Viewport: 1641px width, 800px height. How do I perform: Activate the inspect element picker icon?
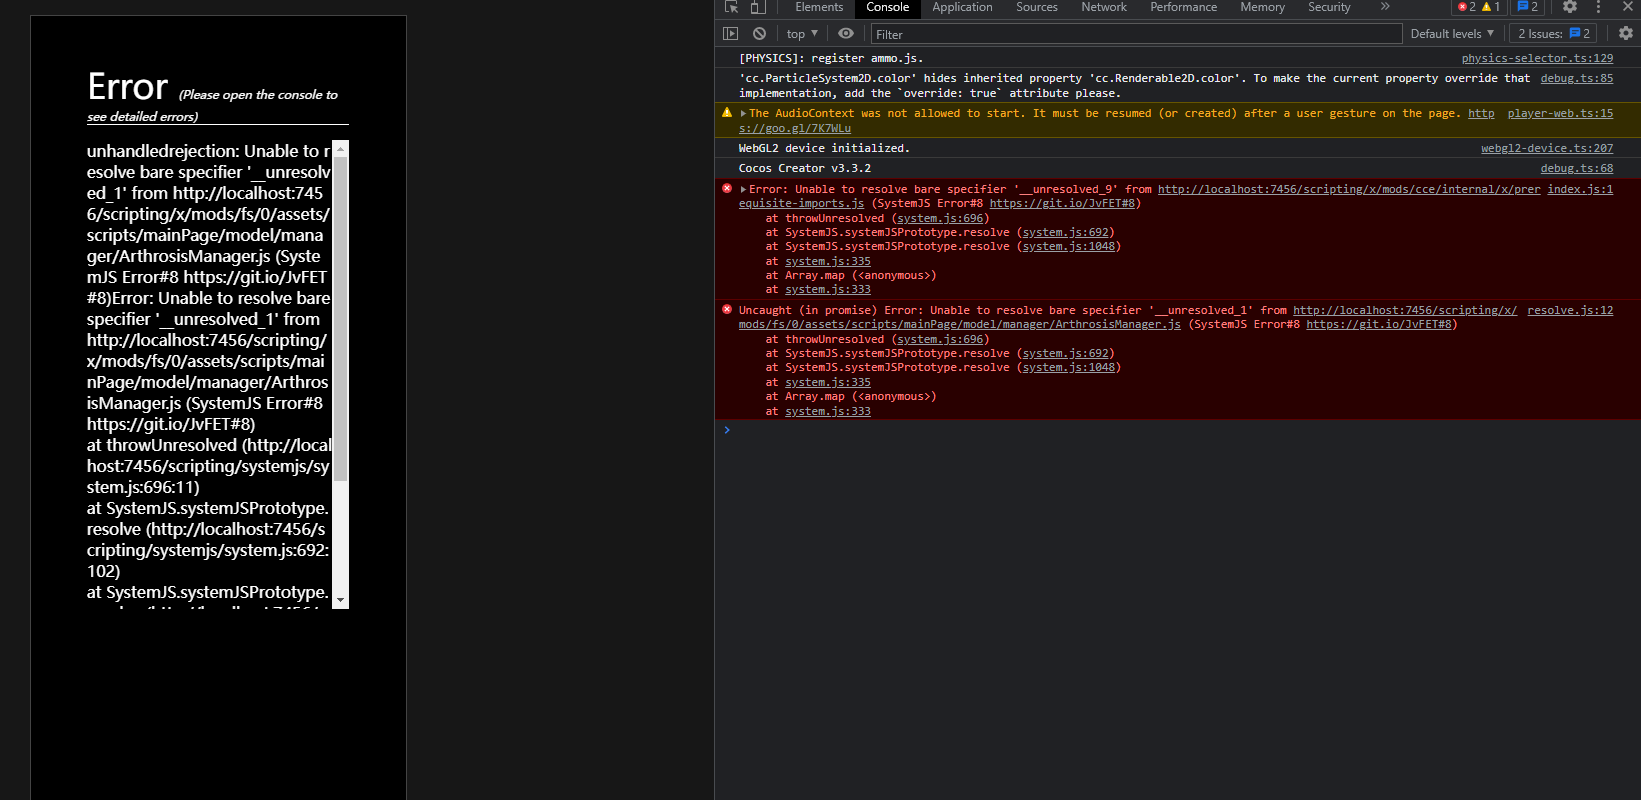click(x=731, y=7)
